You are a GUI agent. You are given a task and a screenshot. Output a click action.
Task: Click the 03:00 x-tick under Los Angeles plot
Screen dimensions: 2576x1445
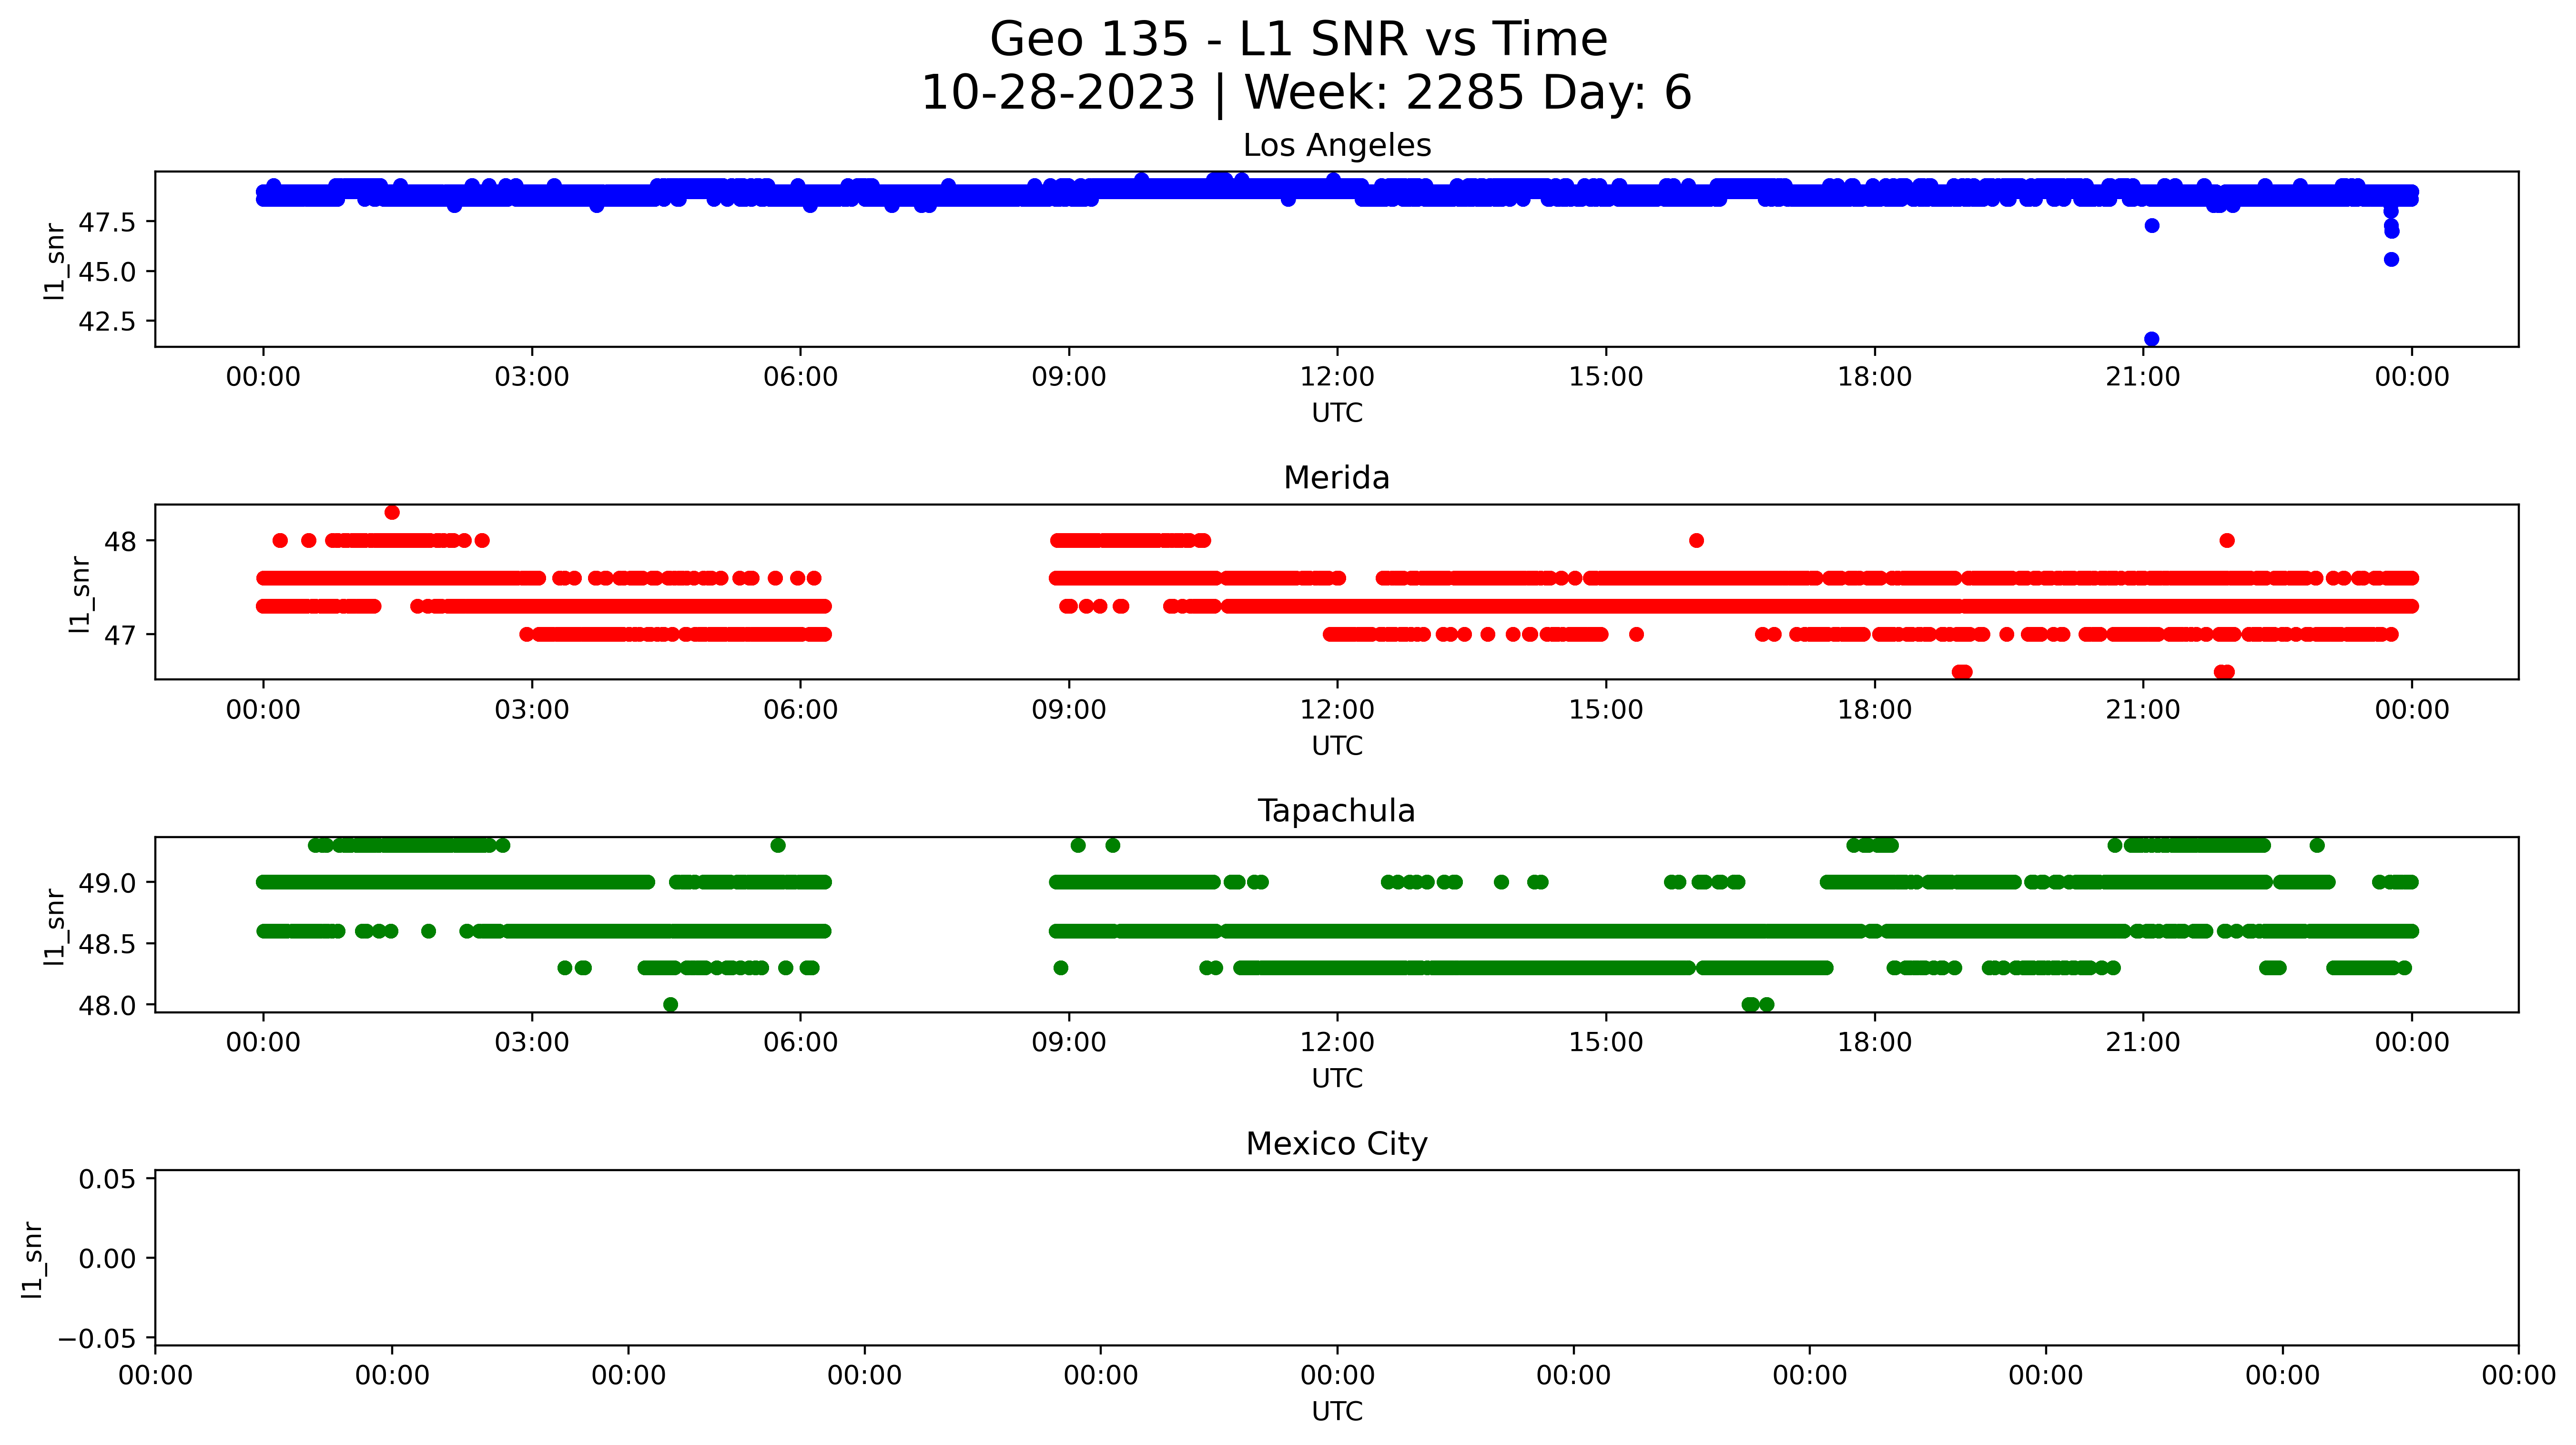(532, 377)
